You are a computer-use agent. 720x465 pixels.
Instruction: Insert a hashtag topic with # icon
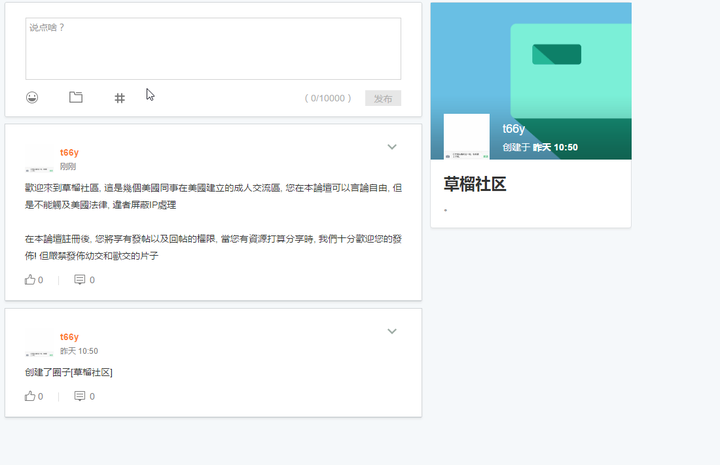point(120,98)
